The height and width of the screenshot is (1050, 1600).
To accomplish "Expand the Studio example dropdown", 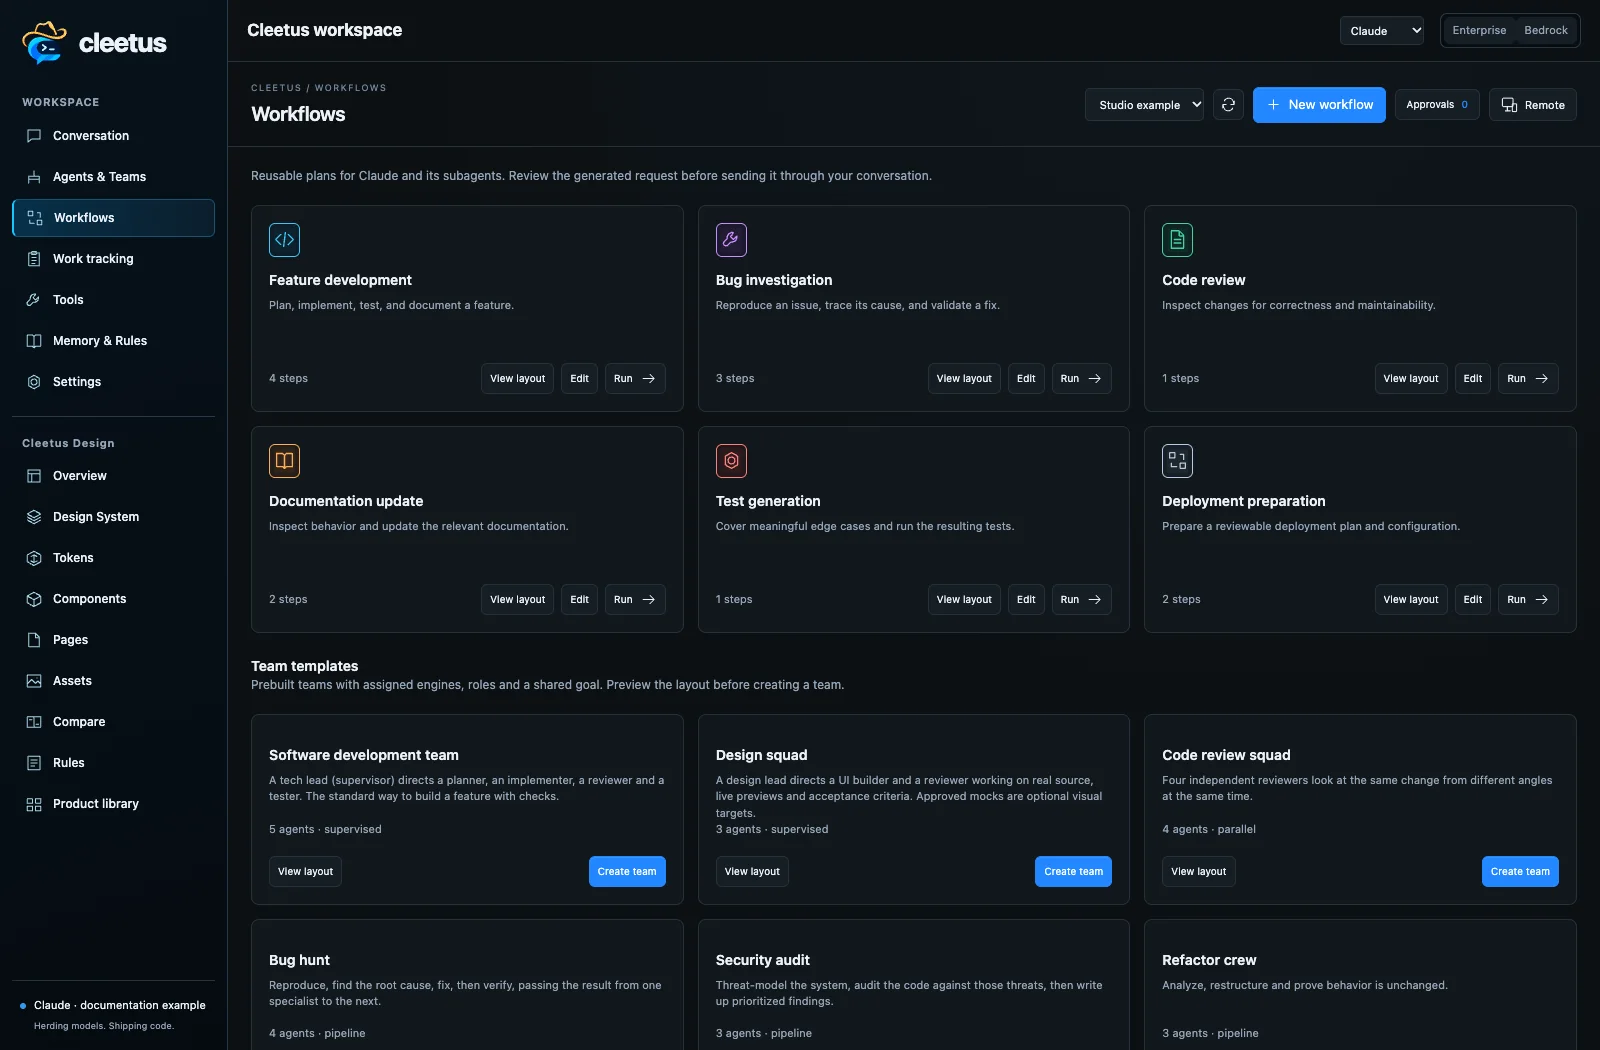I will click(x=1144, y=105).
